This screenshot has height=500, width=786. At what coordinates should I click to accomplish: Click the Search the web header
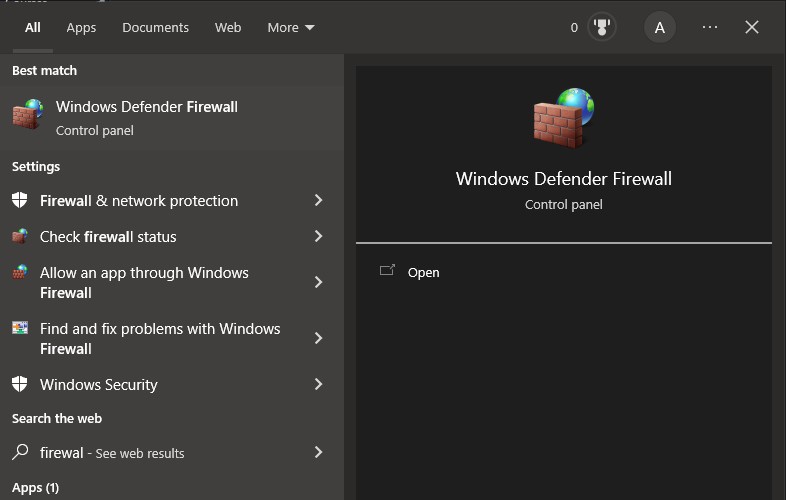pos(57,418)
